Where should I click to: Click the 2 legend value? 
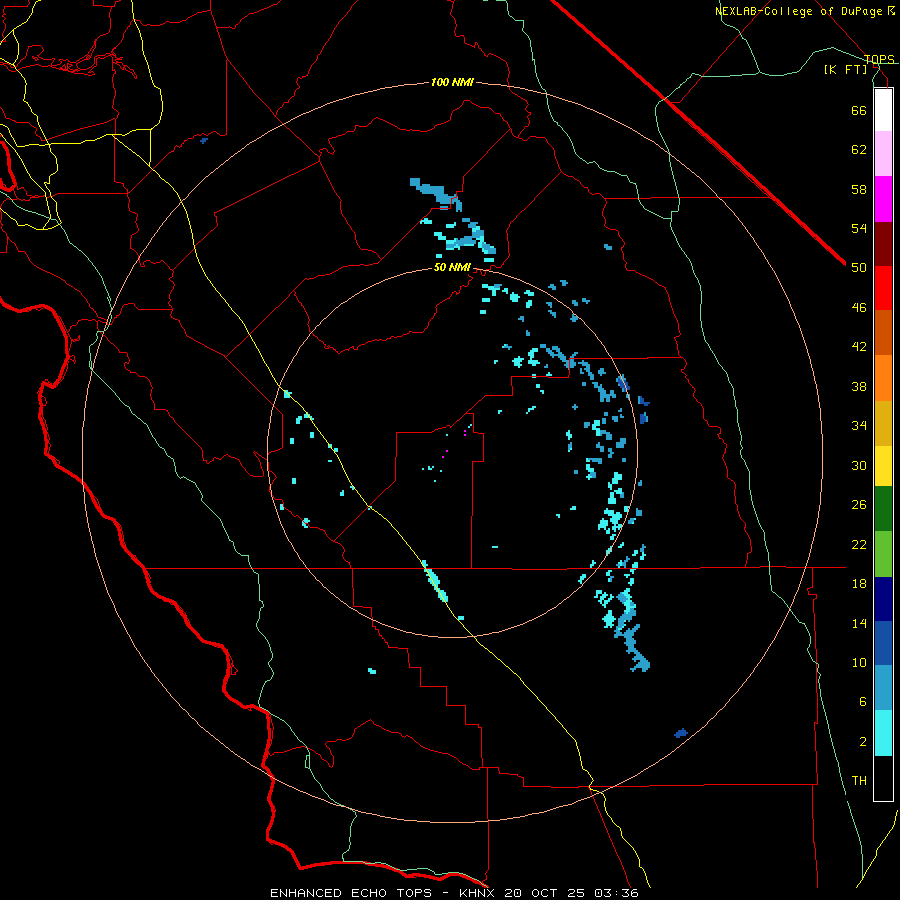tap(863, 742)
